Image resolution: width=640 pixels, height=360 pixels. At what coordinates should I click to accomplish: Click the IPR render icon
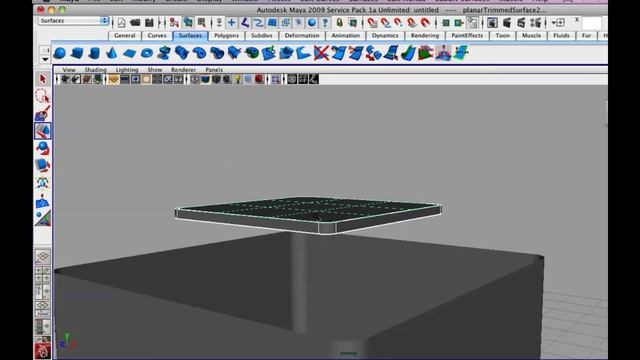[x=521, y=23]
